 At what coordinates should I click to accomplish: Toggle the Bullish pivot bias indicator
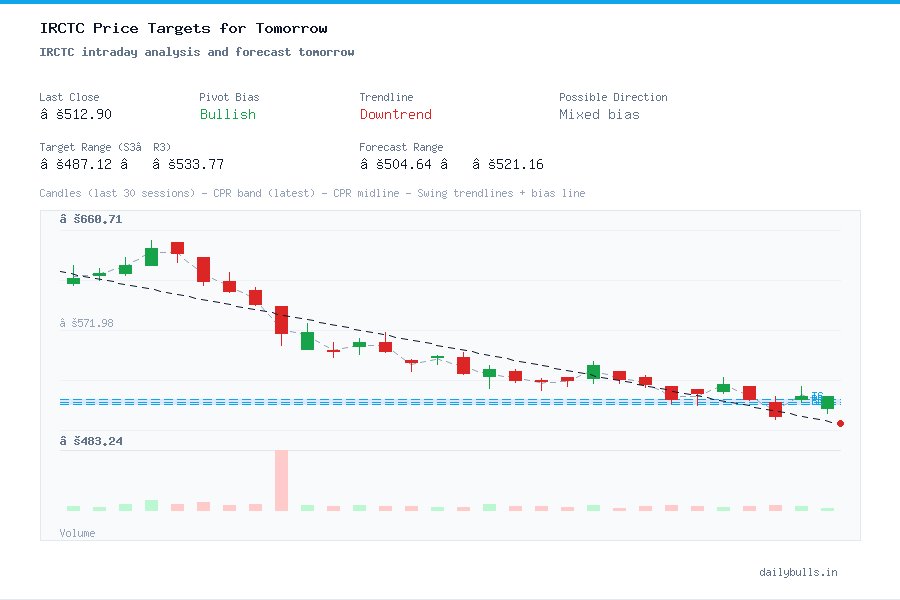point(227,115)
